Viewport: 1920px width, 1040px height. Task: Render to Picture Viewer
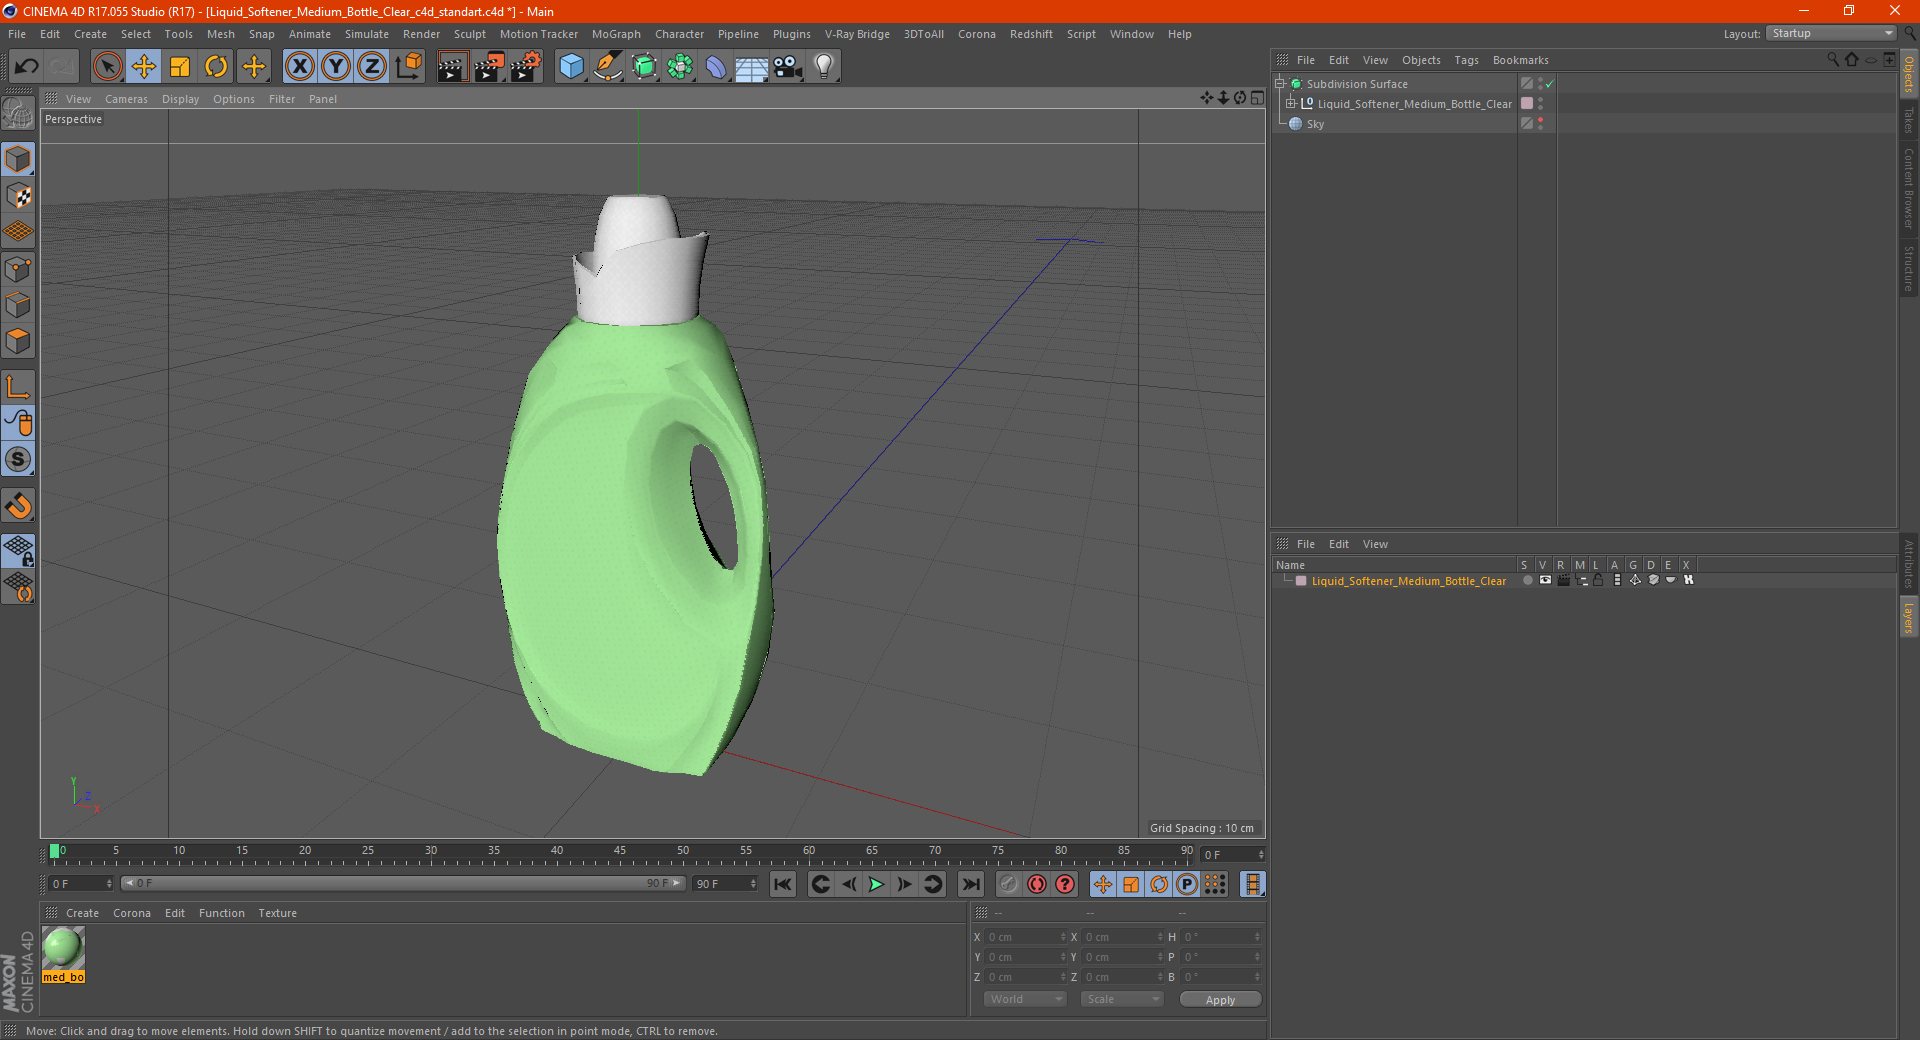pos(489,67)
